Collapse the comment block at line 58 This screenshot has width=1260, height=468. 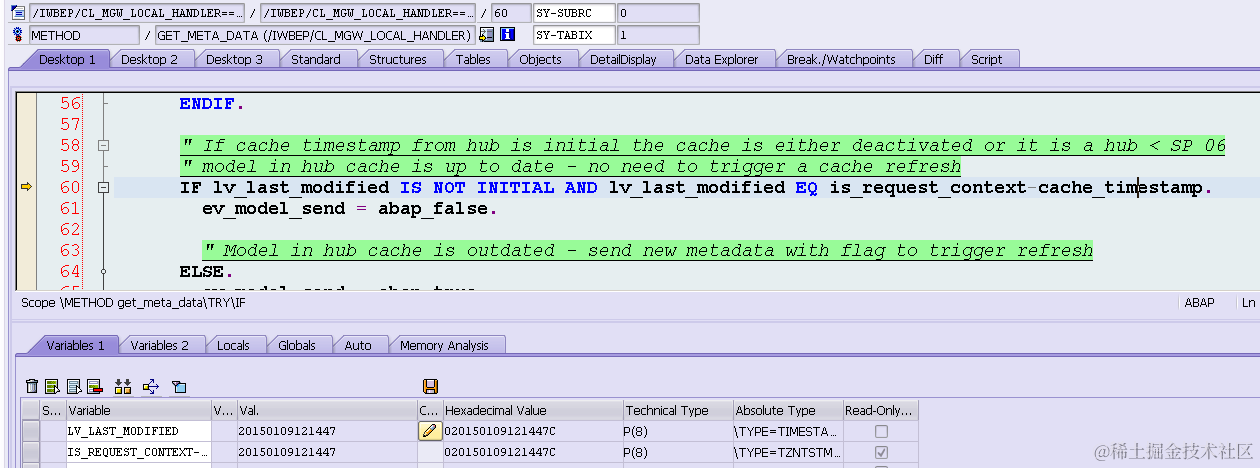point(102,145)
